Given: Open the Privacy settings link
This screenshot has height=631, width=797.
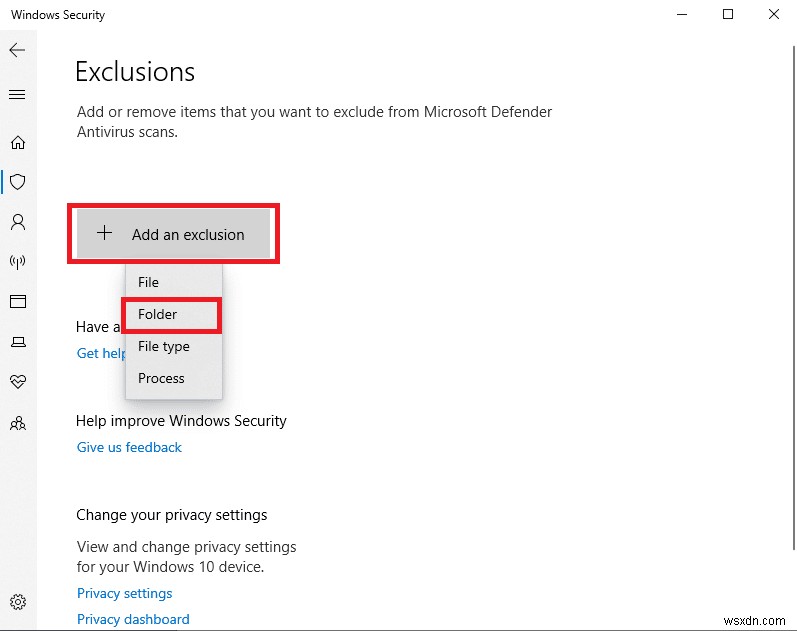Looking at the screenshot, I should (124, 593).
